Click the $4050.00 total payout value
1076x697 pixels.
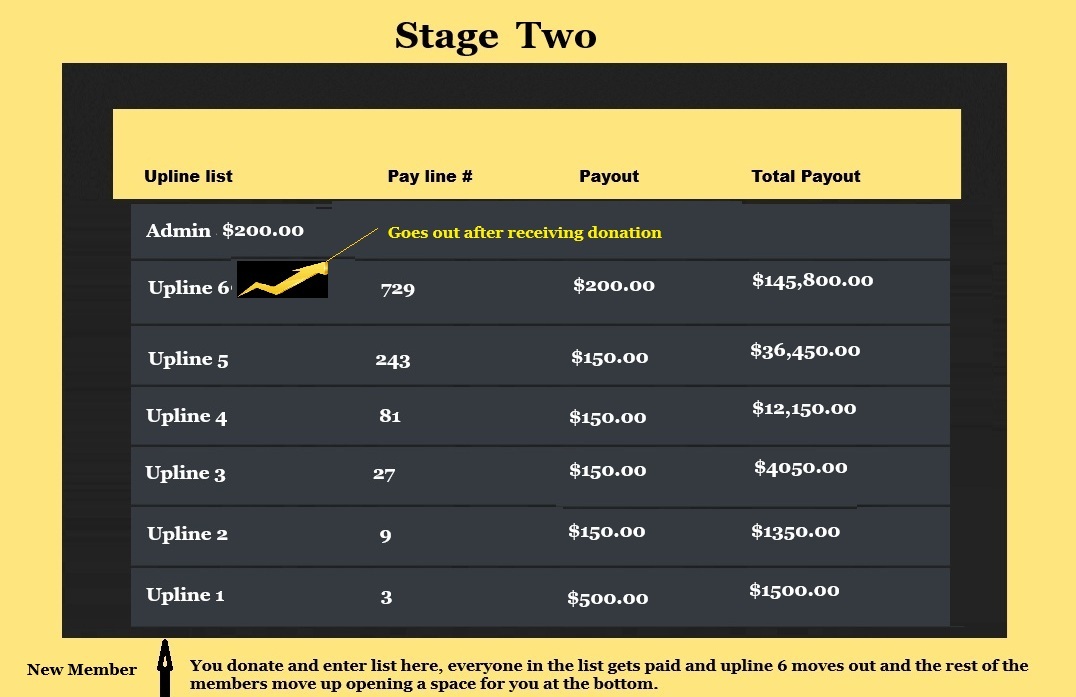pos(801,468)
